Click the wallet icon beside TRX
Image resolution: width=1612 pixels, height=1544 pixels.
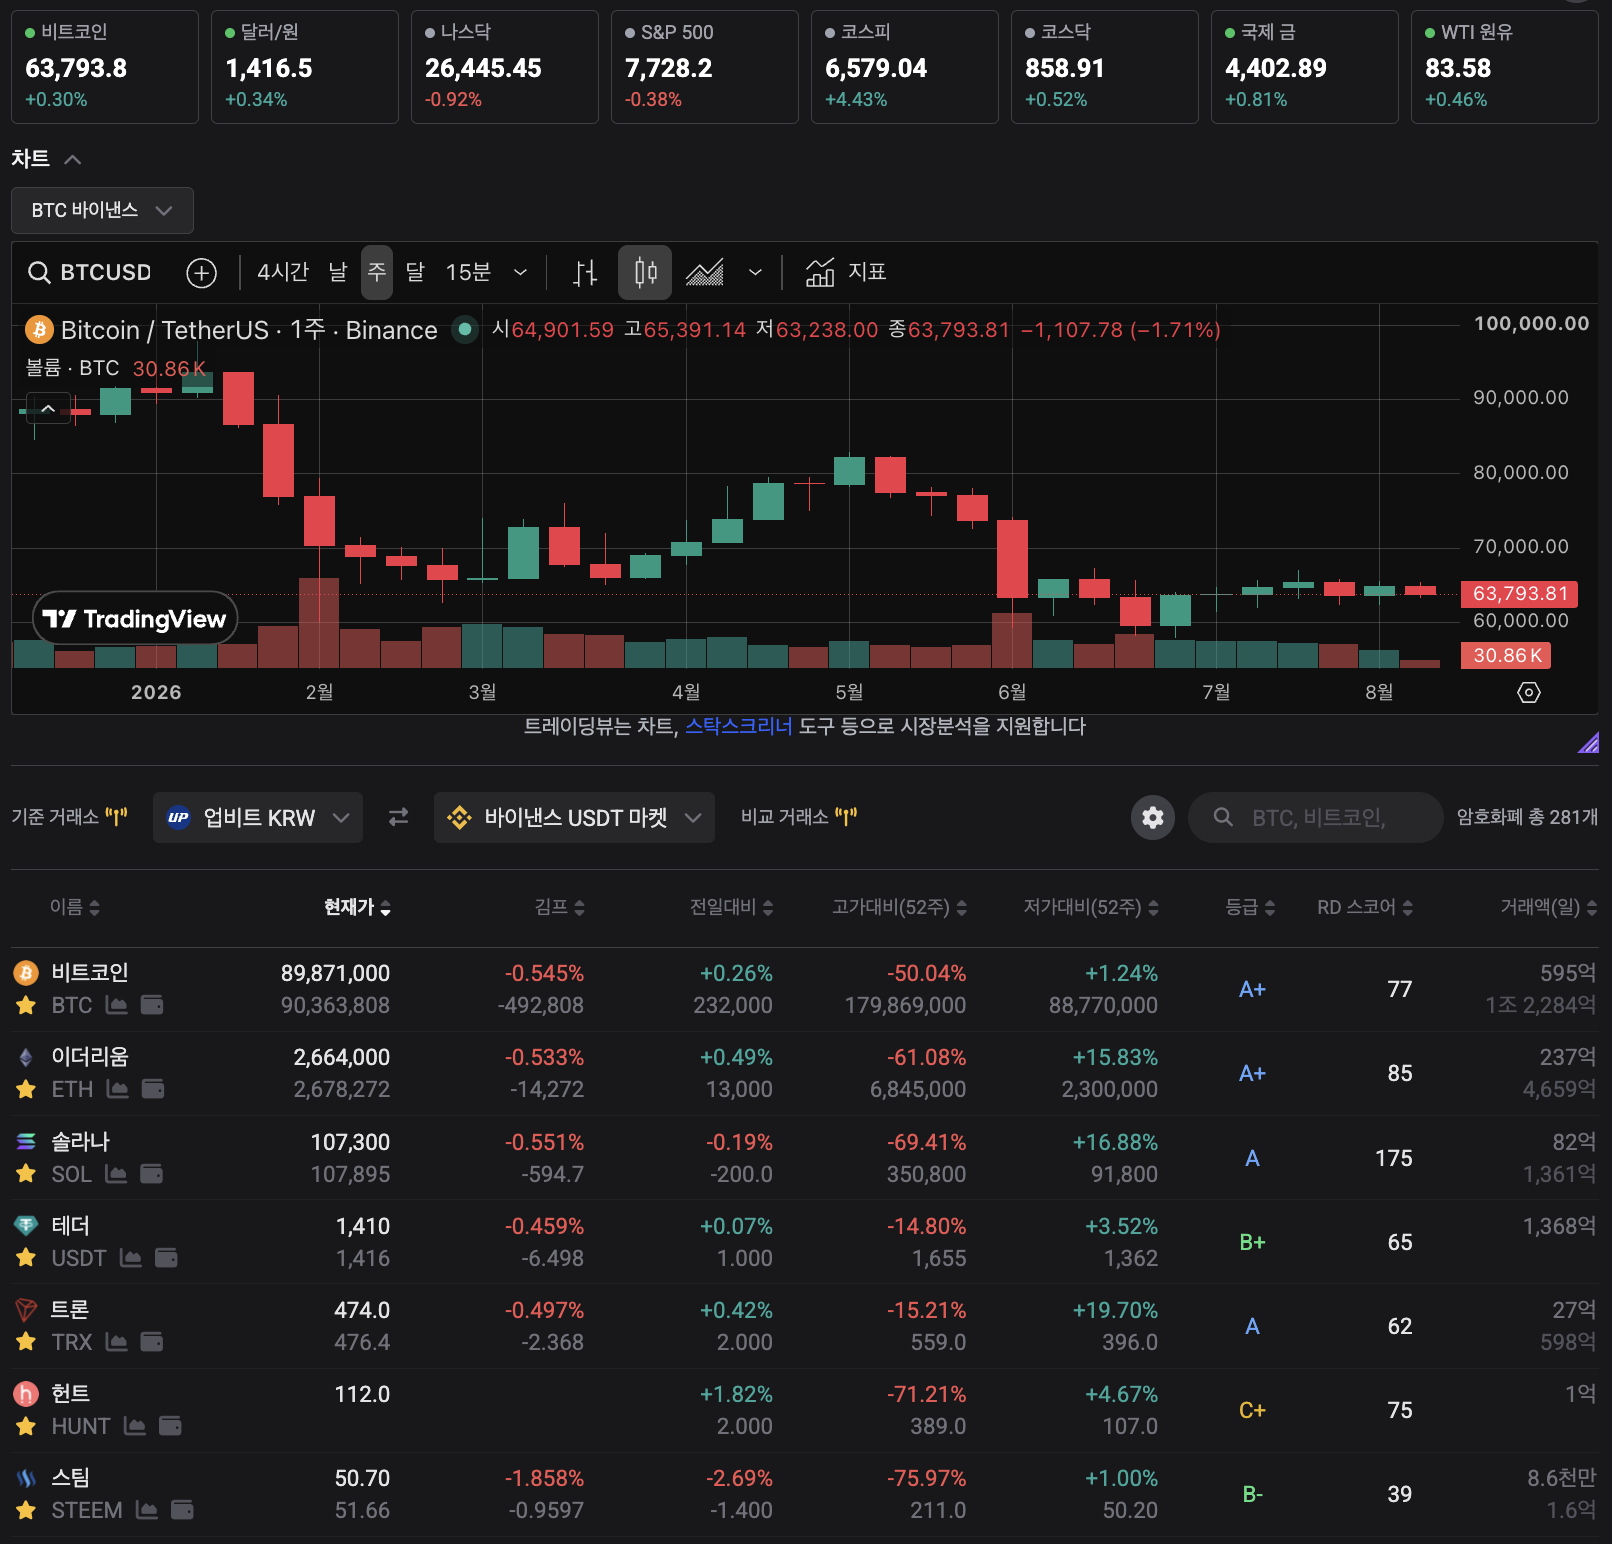click(152, 1342)
